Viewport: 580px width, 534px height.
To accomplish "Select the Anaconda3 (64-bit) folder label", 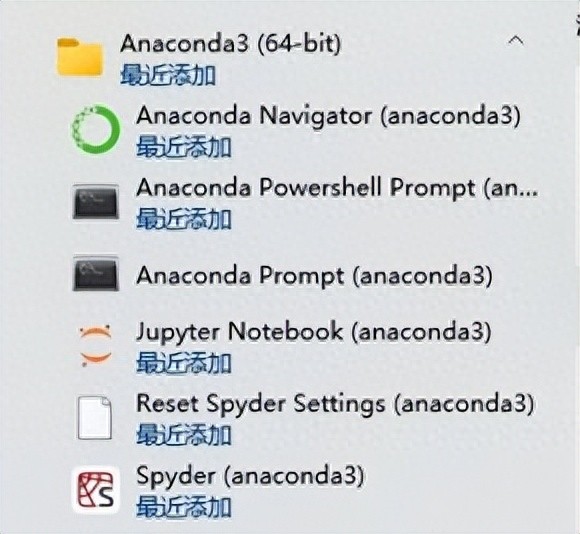I will point(230,44).
